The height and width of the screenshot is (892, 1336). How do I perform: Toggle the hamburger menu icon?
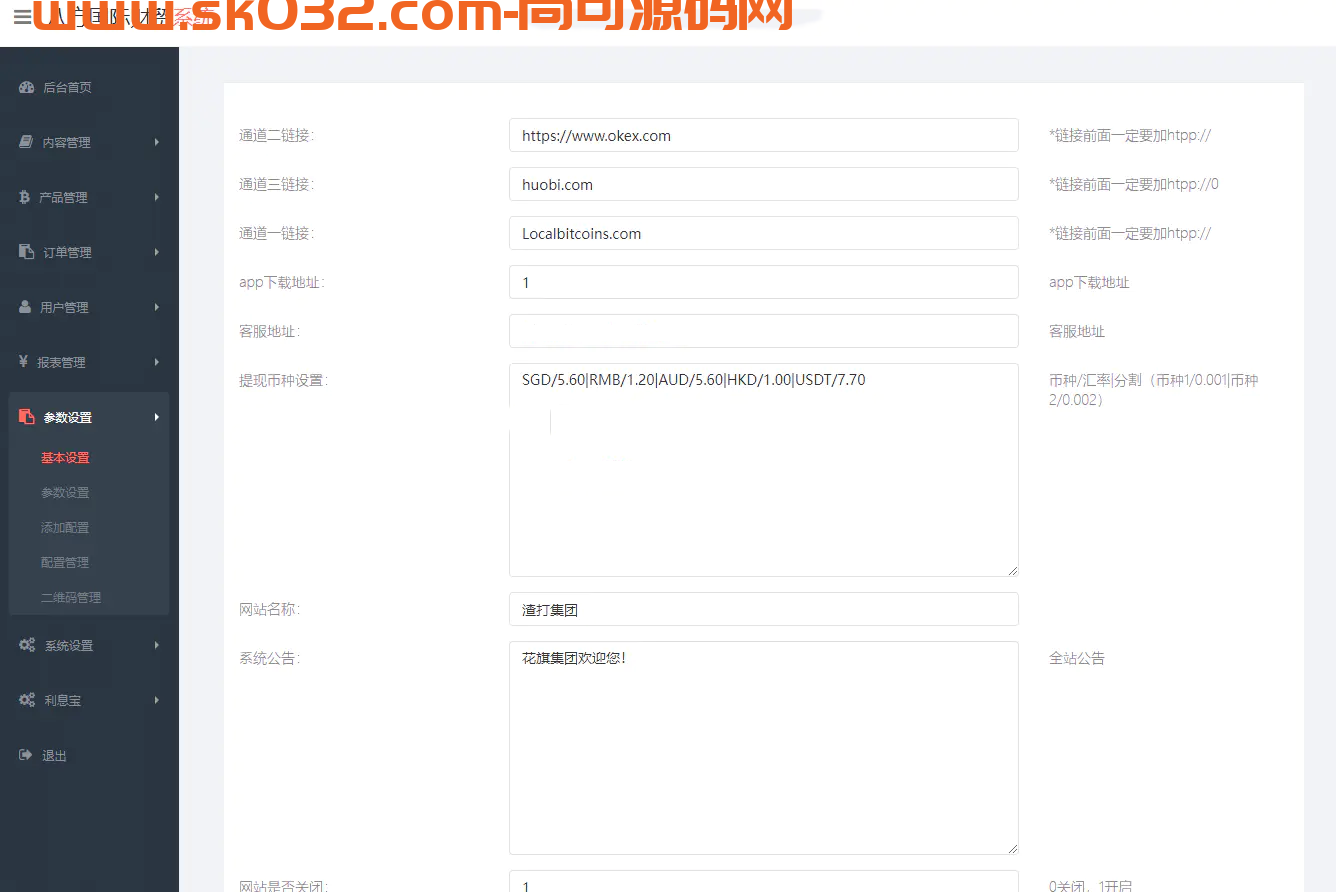[22, 17]
